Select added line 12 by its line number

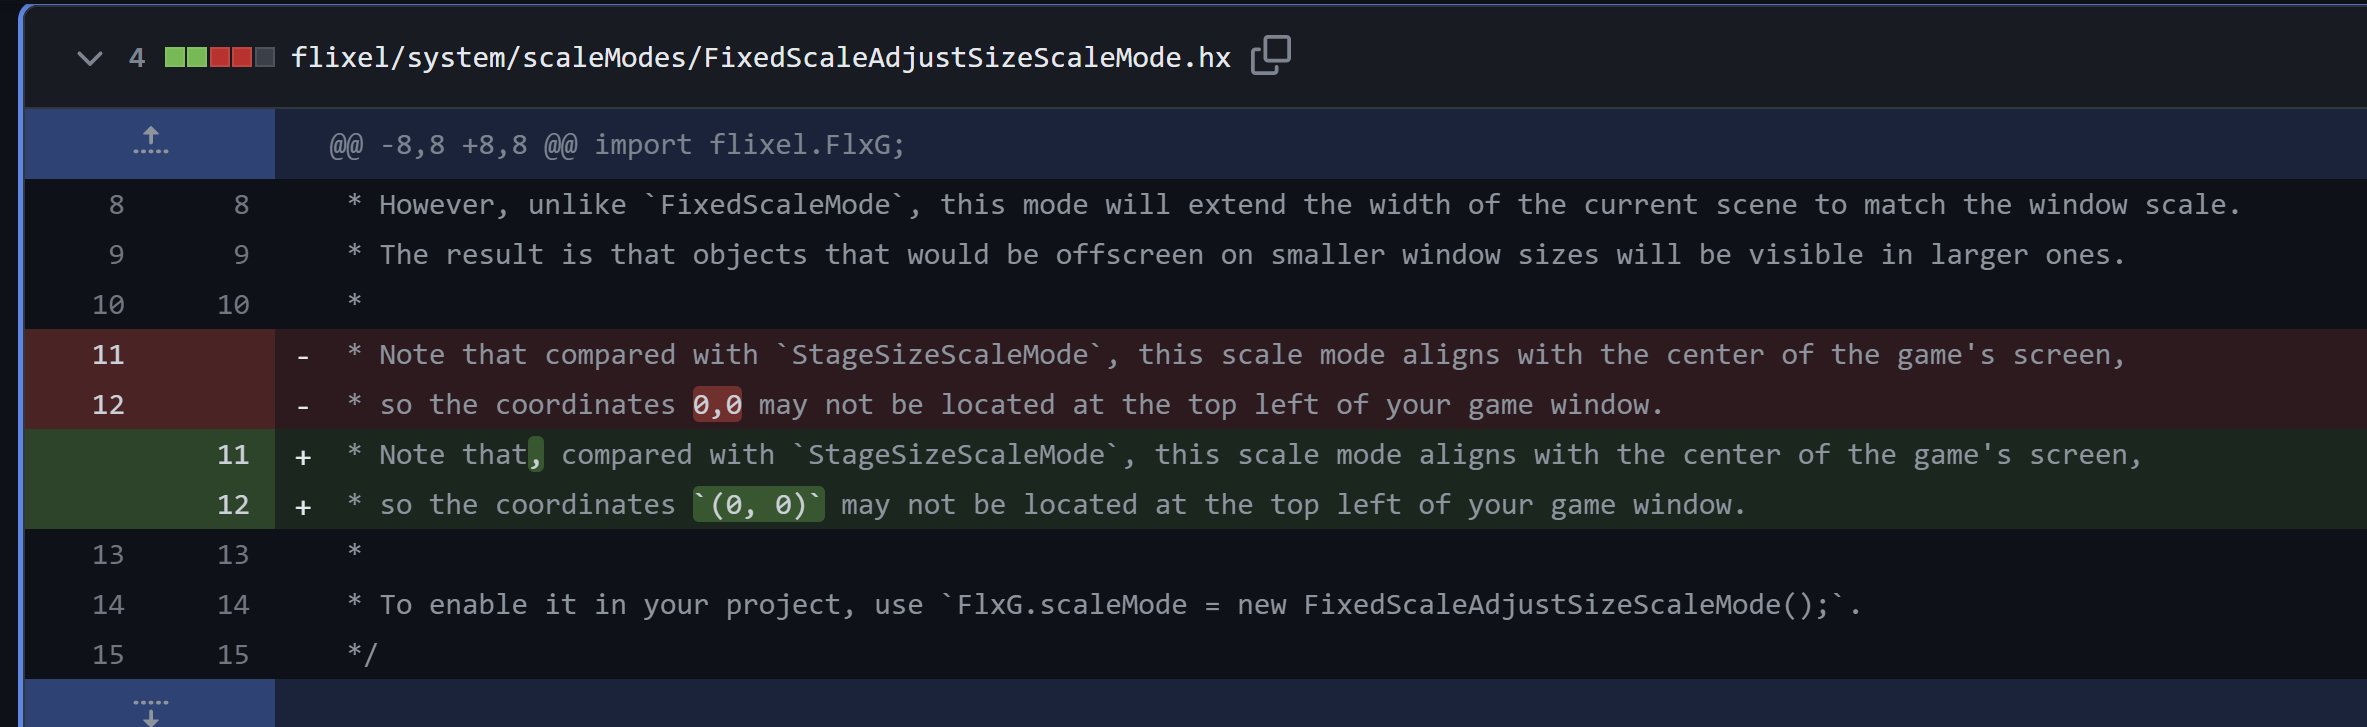[233, 504]
